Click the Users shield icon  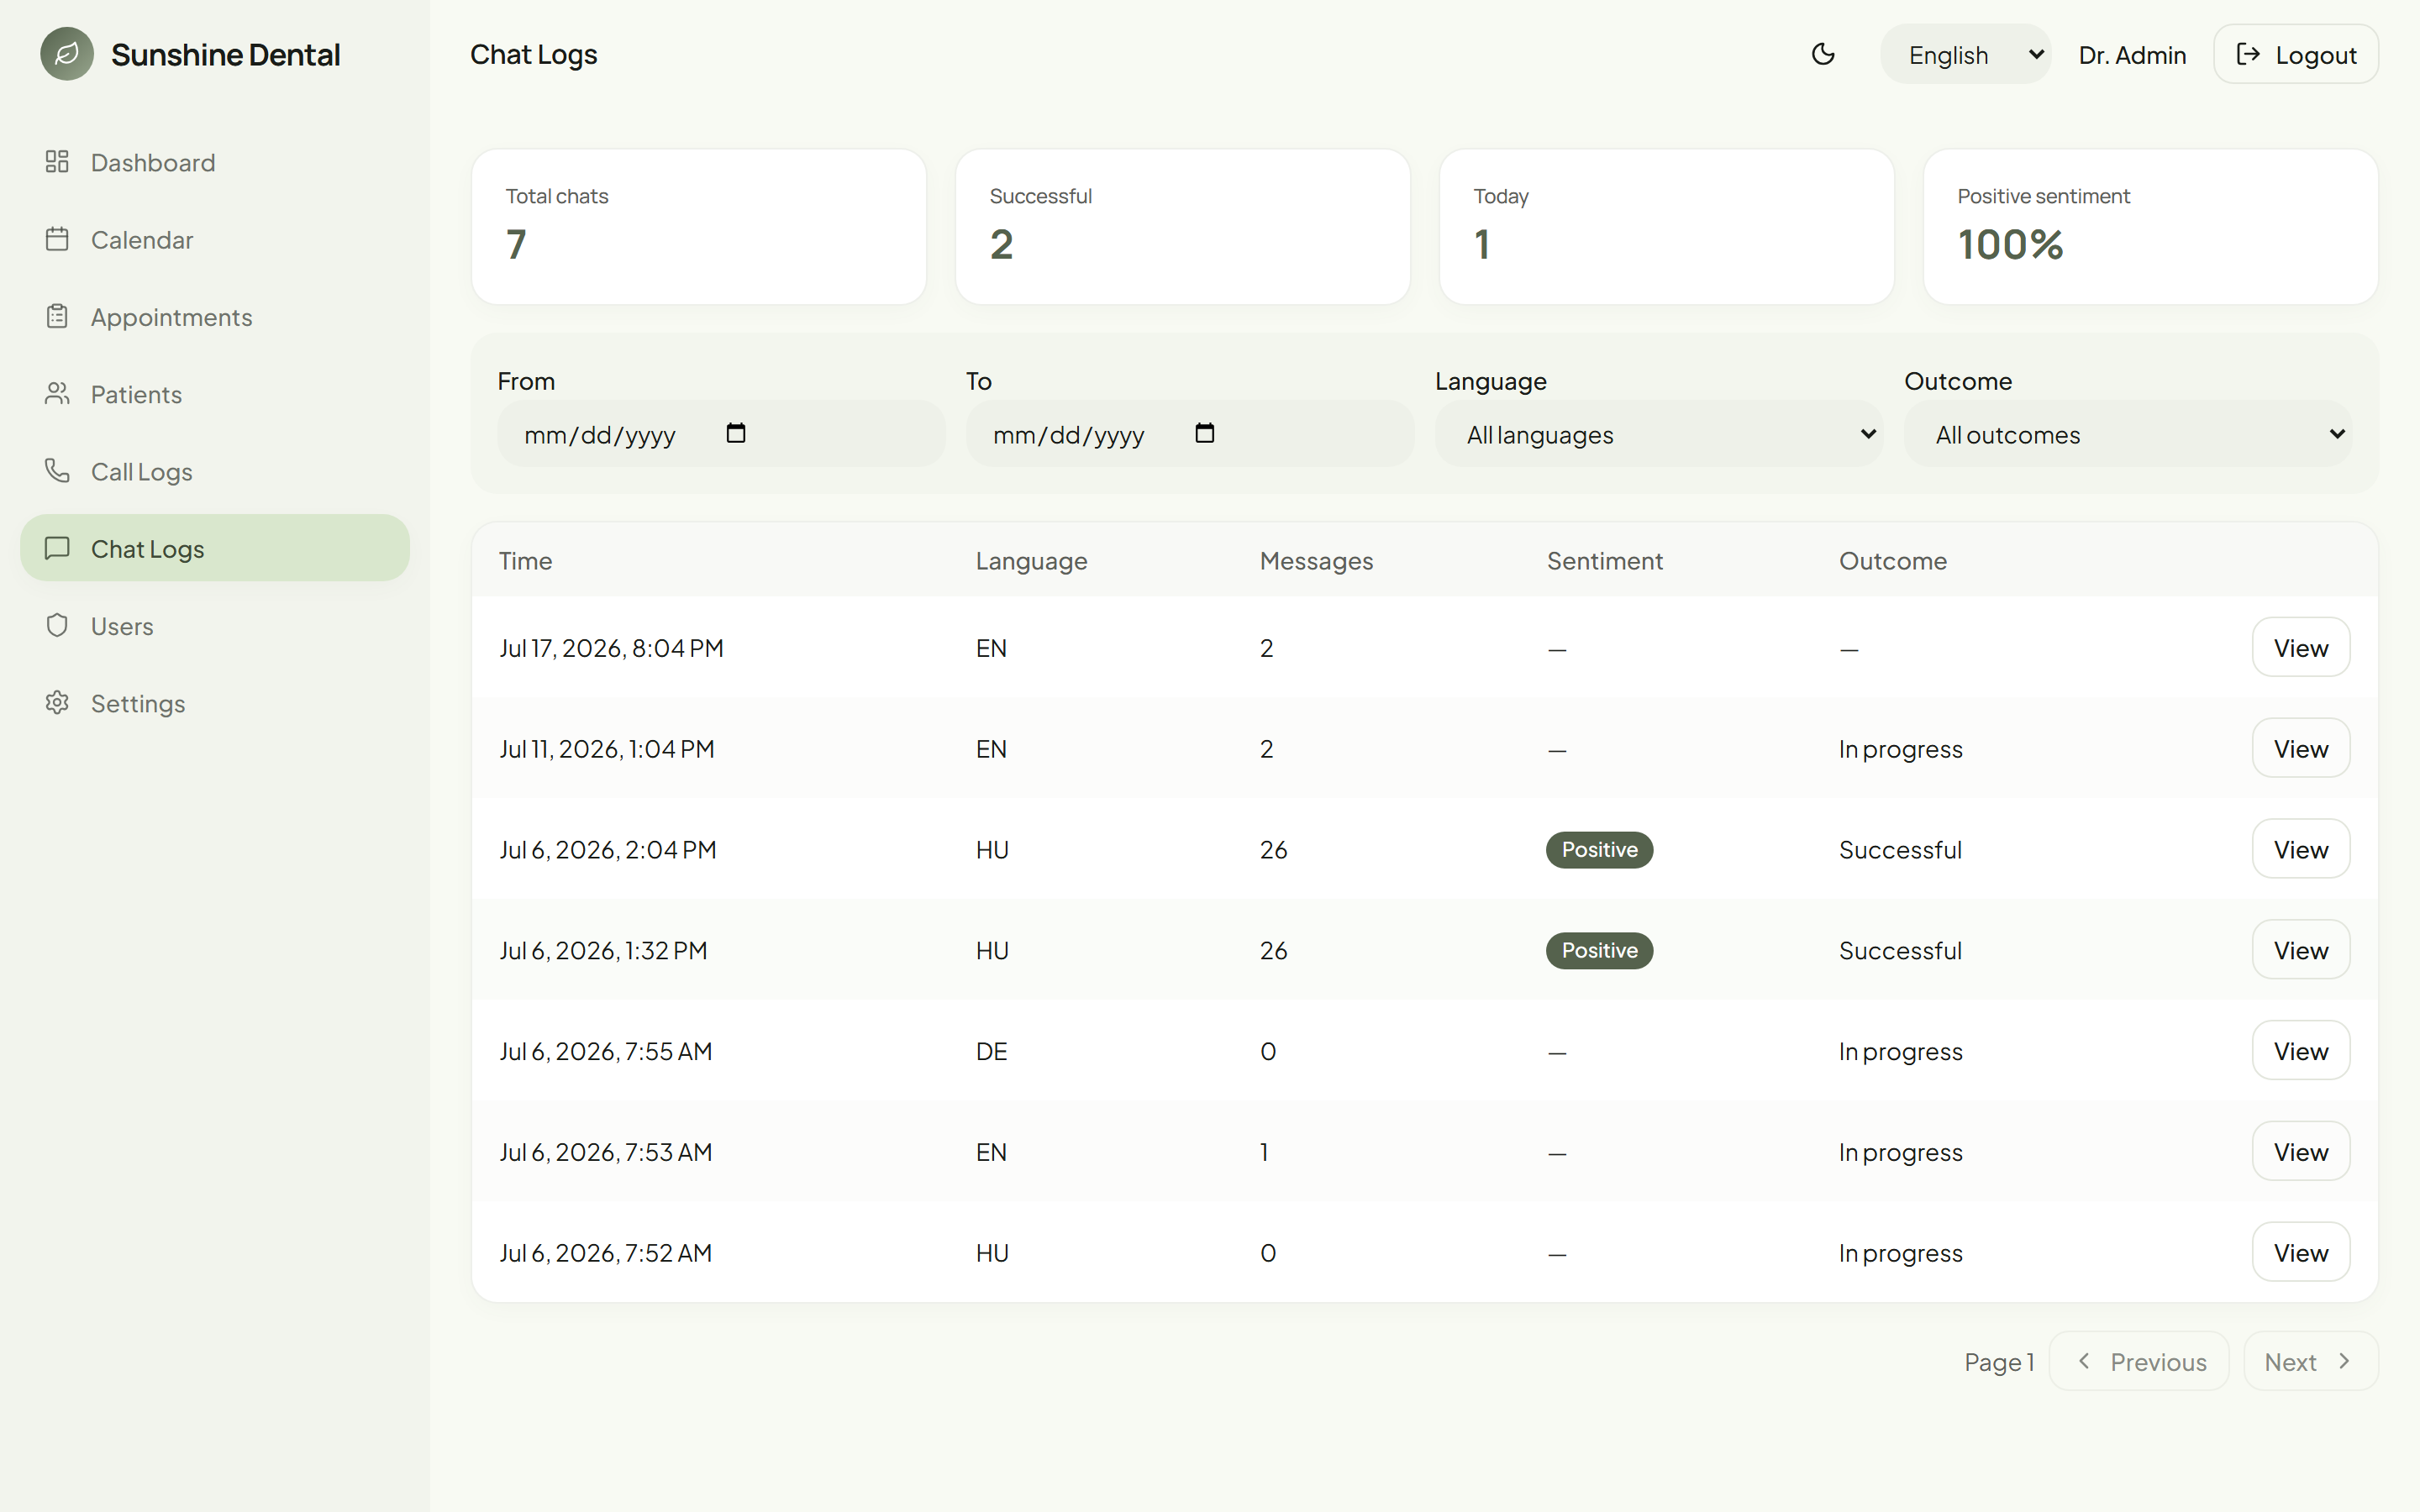[x=57, y=625]
